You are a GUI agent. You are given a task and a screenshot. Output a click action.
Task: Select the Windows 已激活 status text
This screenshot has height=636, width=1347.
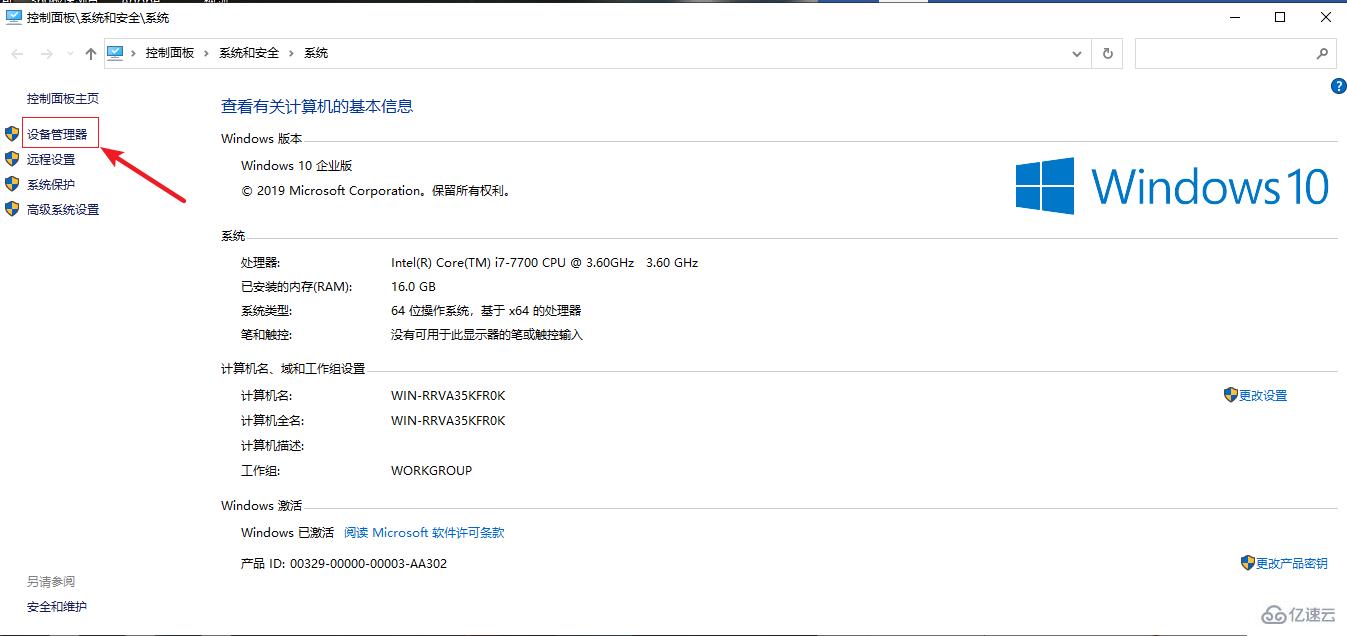[x=287, y=533]
